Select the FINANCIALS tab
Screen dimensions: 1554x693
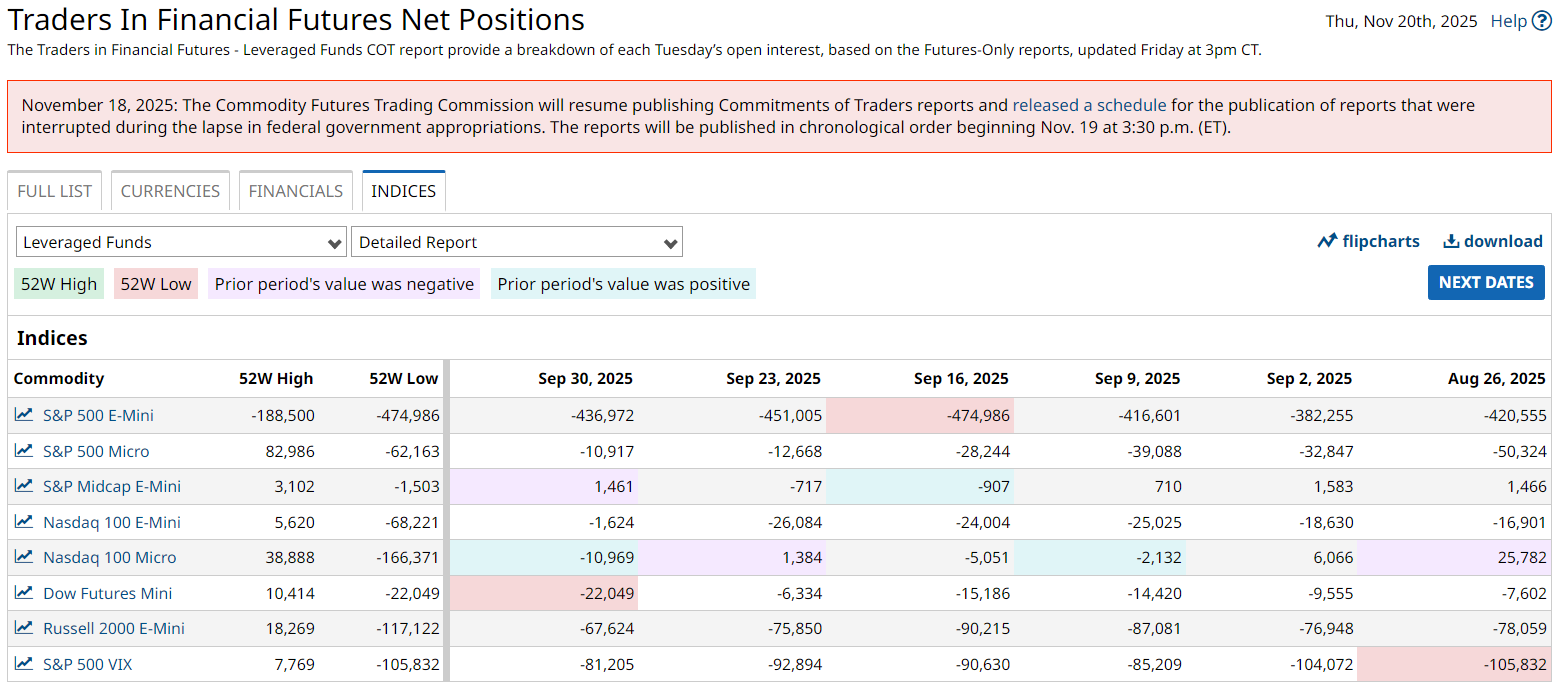pyautogui.click(x=295, y=191)
